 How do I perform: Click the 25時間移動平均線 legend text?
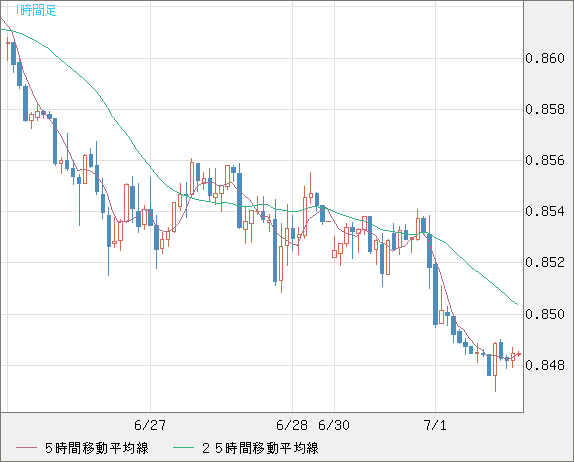(x=260, y=448)
